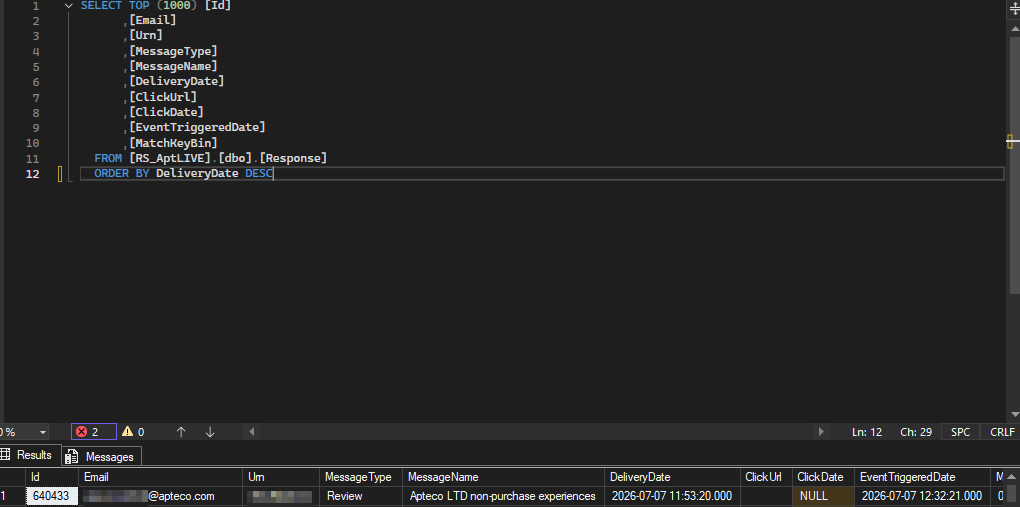1020x507 pixels.
Task: Click the results grid scroll up arrow
Action: click(x=1012, y=477)
